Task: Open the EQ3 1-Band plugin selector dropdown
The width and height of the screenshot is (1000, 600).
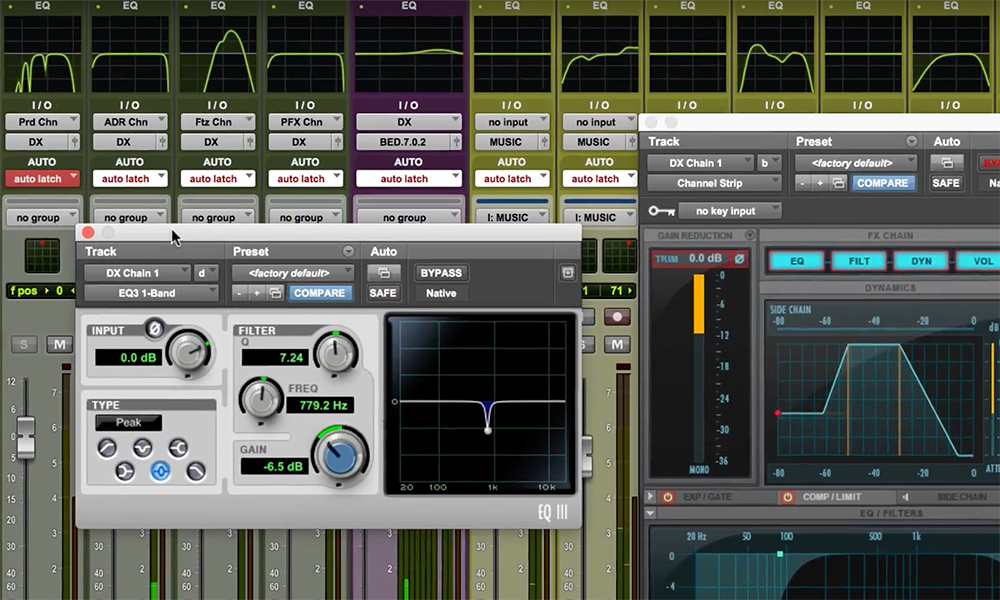Action: point(151,293)
